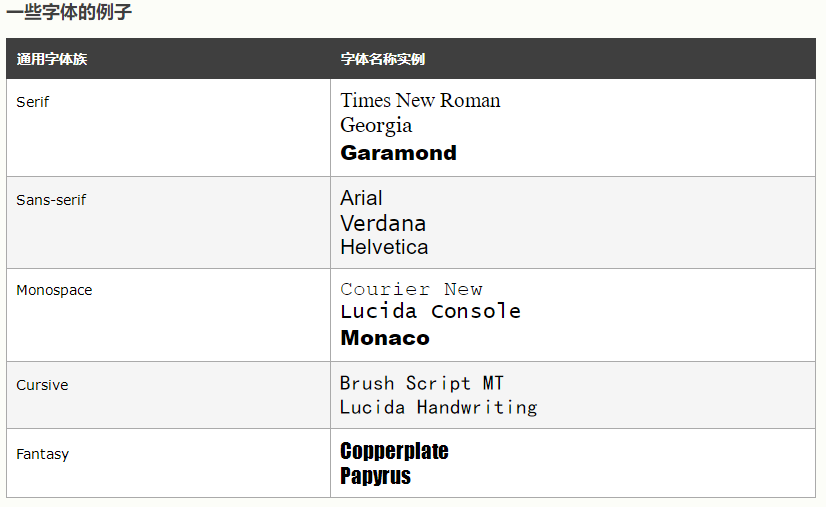The image size is (826, 507).
Task: Click the Arial font example
Action: coord(361,198)
